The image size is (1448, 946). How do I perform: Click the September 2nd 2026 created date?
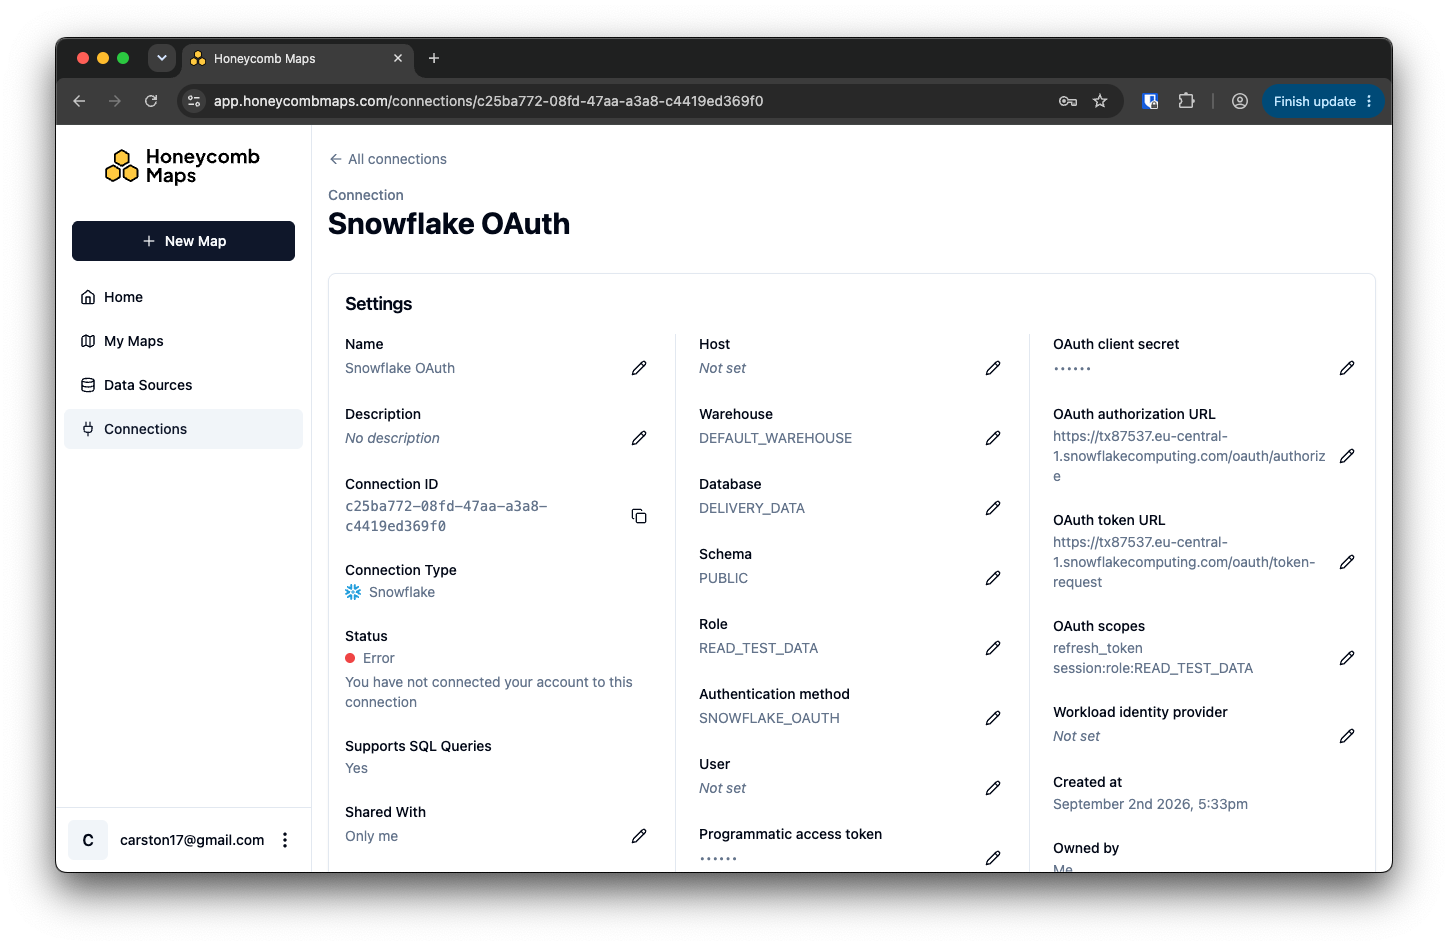coord(1150,804)
